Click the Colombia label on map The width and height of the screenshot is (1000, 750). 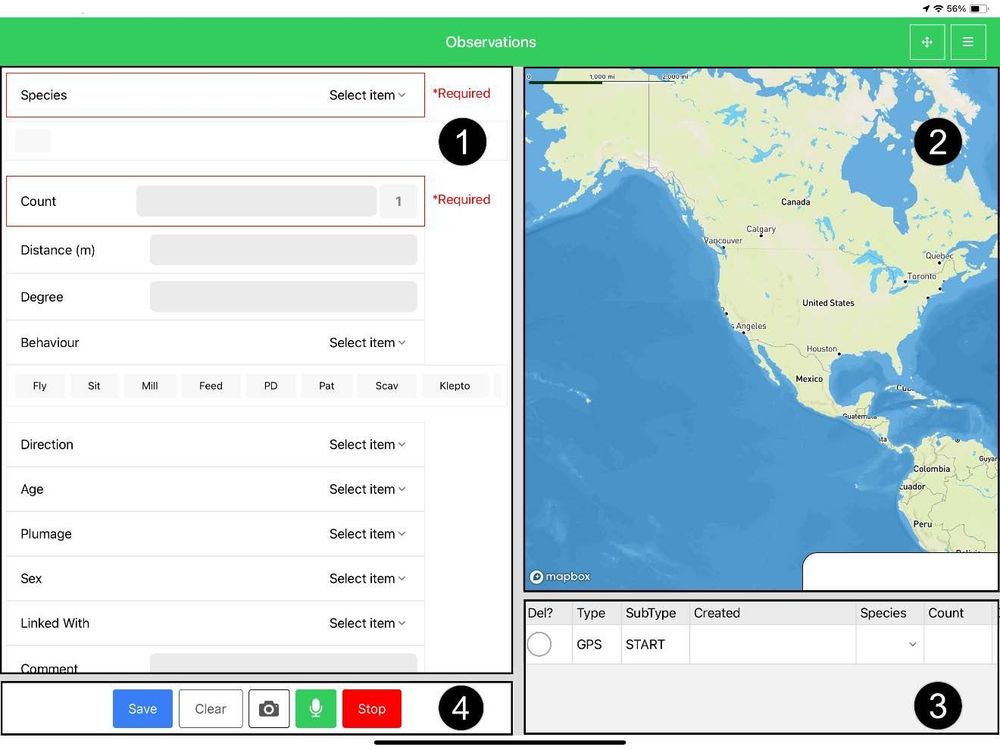(x=932, y=469)
